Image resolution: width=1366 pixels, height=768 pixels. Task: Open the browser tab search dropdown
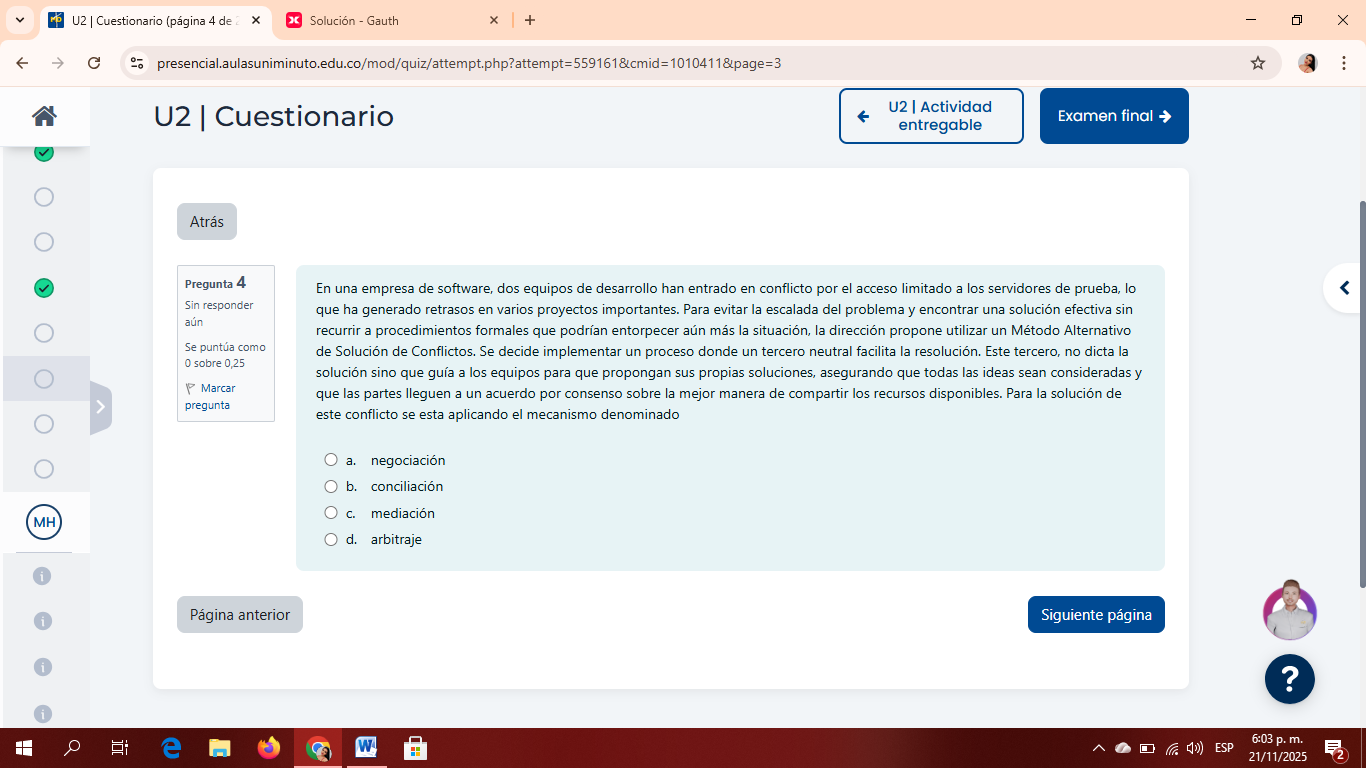[19, 20]
